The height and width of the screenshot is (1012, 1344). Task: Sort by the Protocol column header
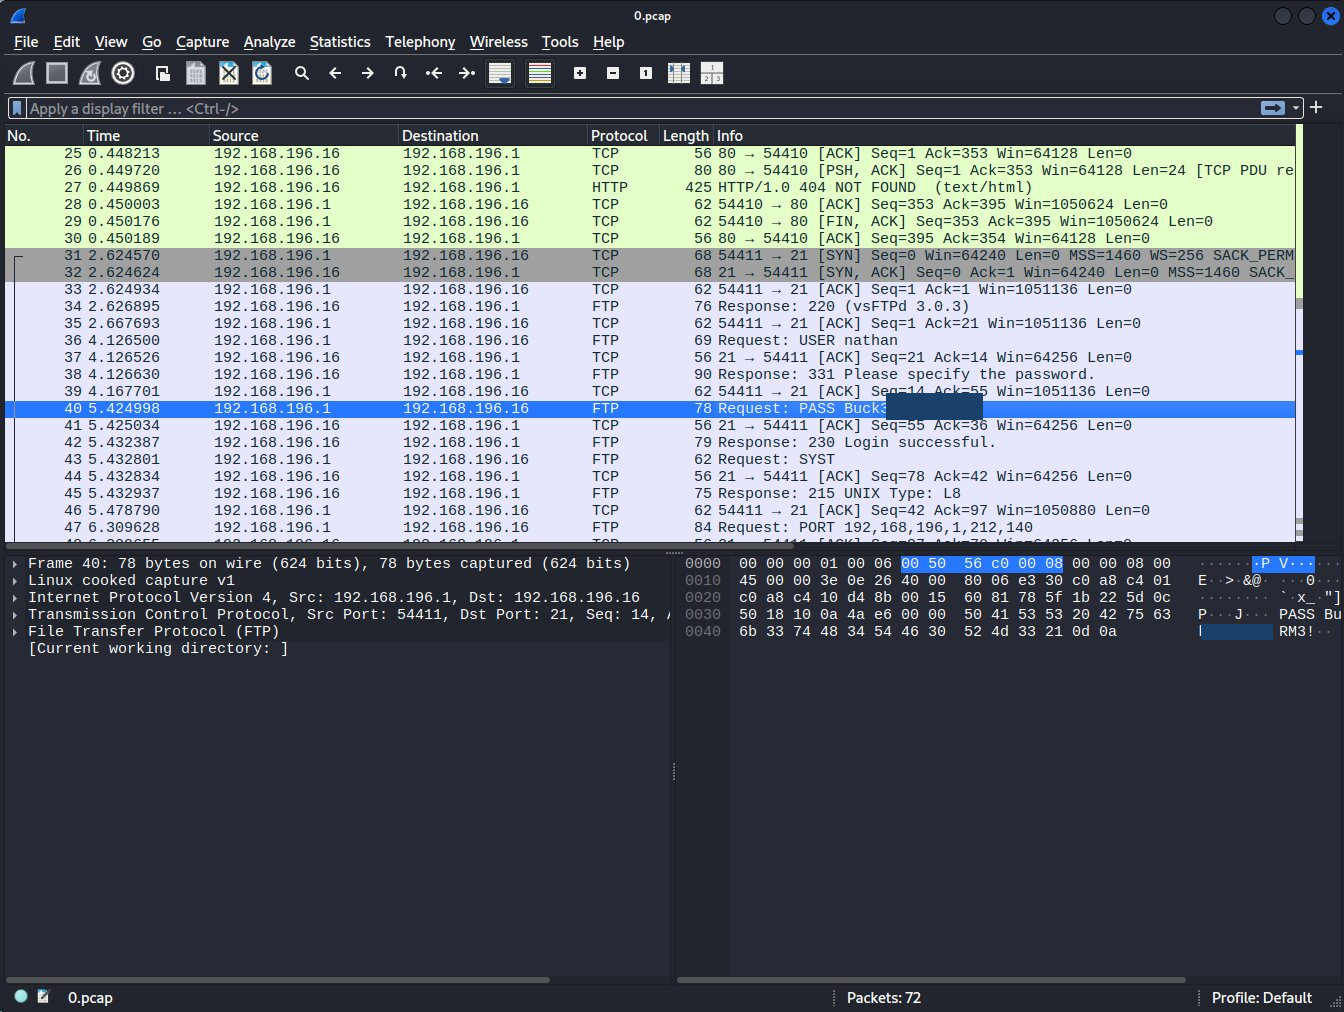(x=623, y=135)
